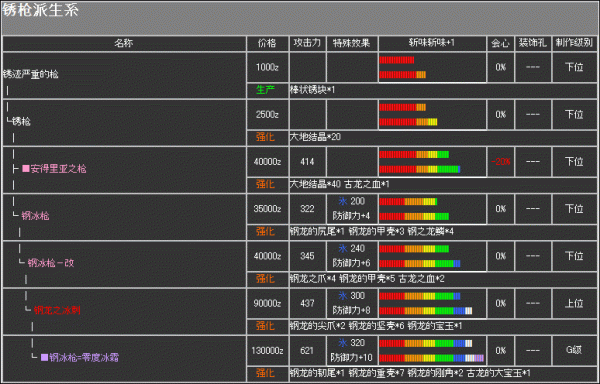Open the 钢冰枪-改 weapon entry
This screenshot has height=384, width=600.
point(51,263)
